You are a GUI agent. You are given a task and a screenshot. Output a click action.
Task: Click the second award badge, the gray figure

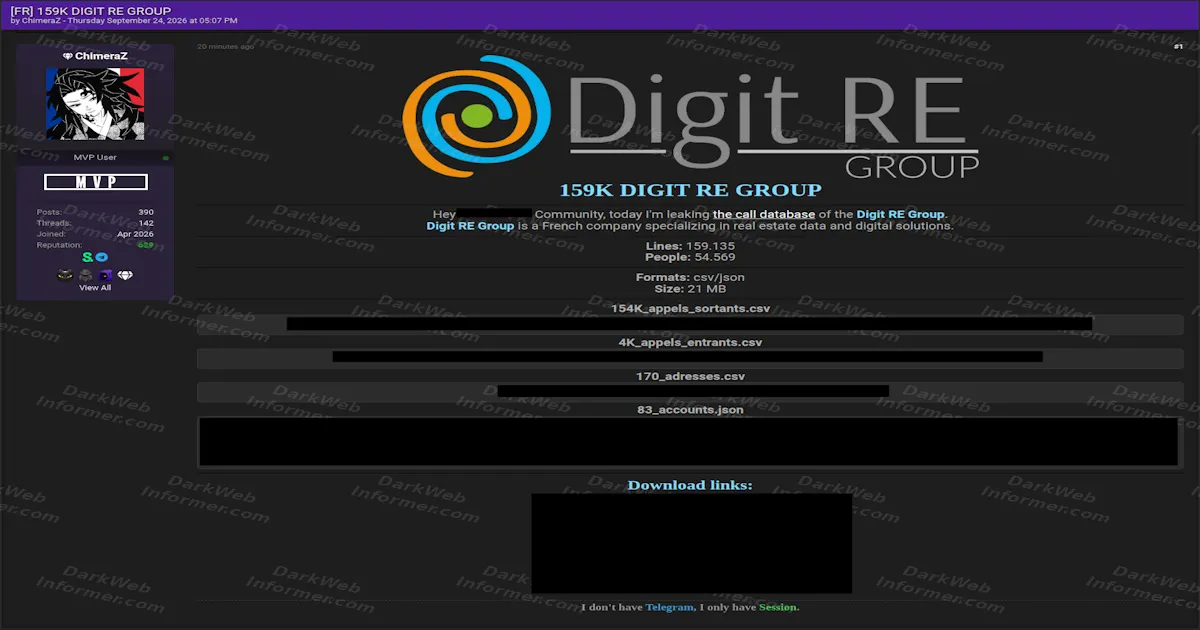tap(85, 275)
